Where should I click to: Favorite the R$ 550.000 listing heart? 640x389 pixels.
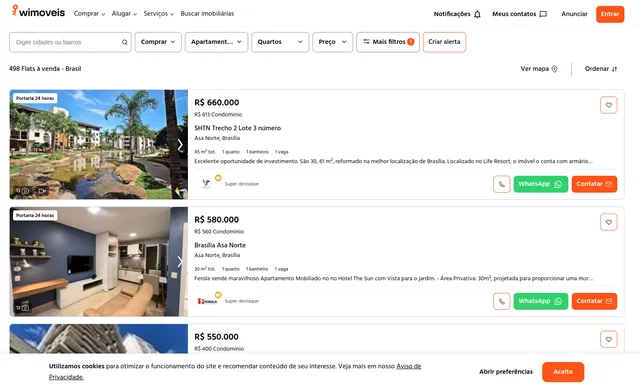point(609,339)
